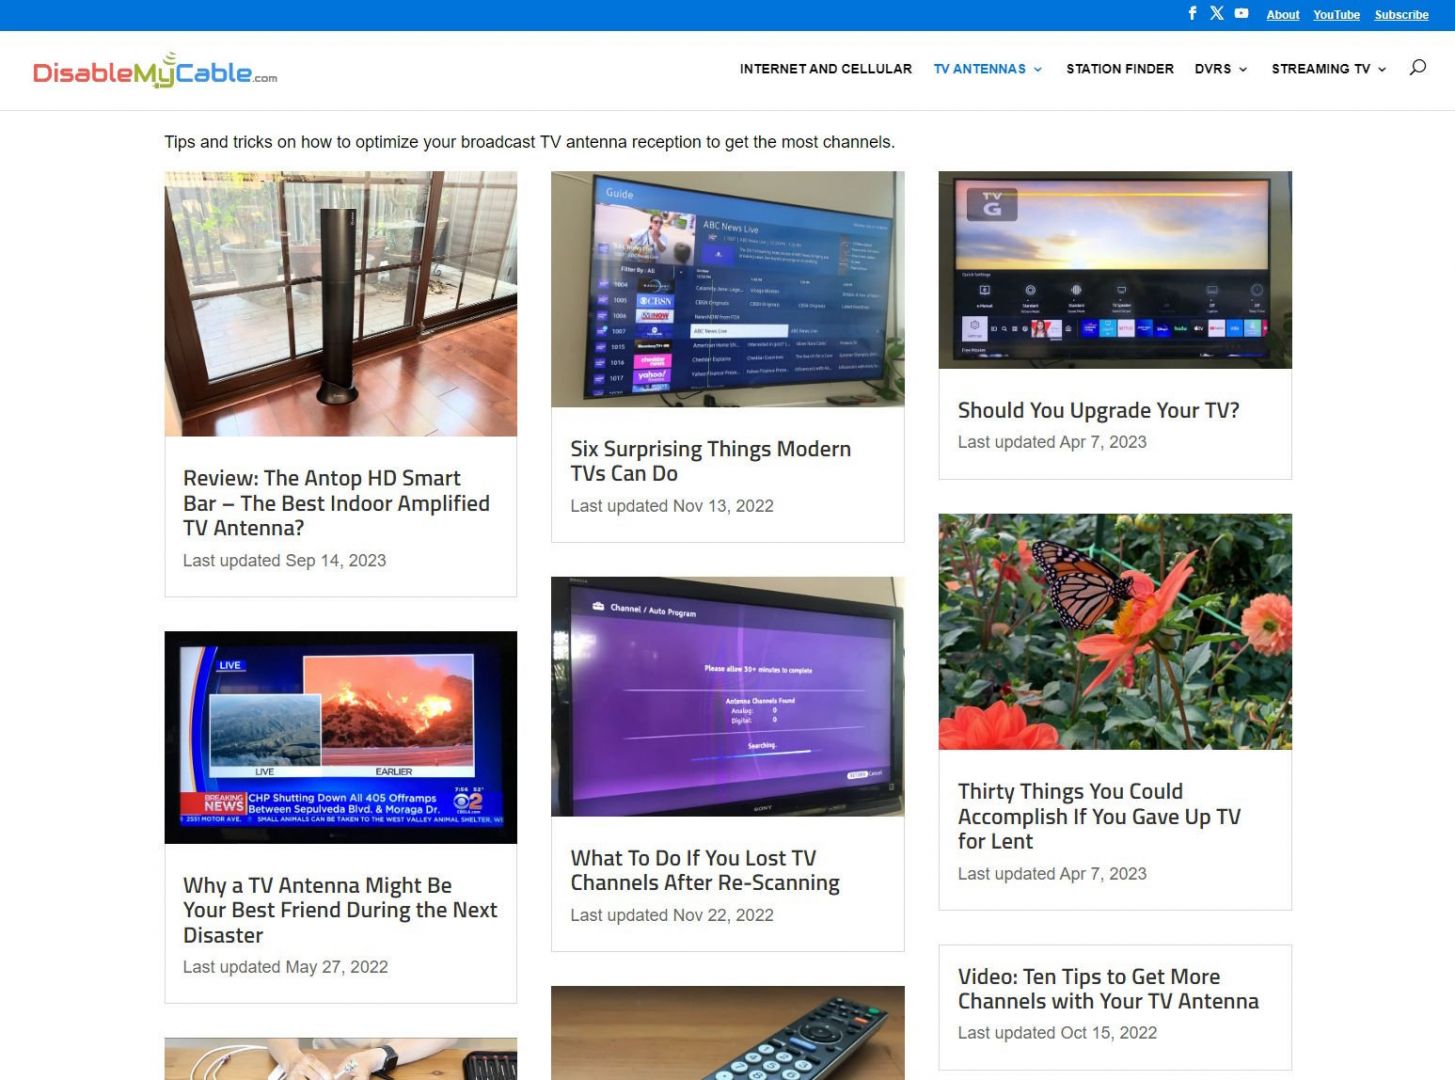Viewport: 1455px width, 1080px height.
Task: Expand the Streaming TV dropdown menu
Action: pyautogui.click(x=1328, y=69)
